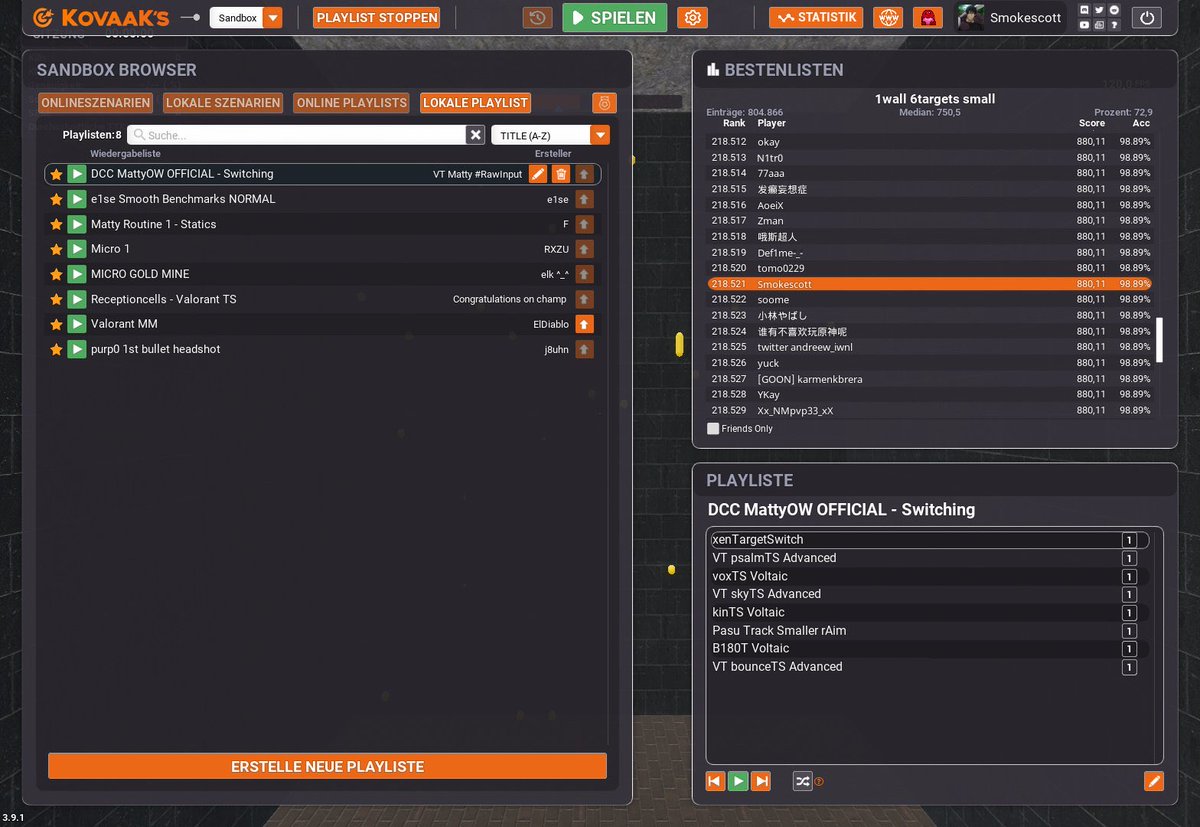Open the YouTube social icon
The image size is (1200, 827).
(1085, 24)
